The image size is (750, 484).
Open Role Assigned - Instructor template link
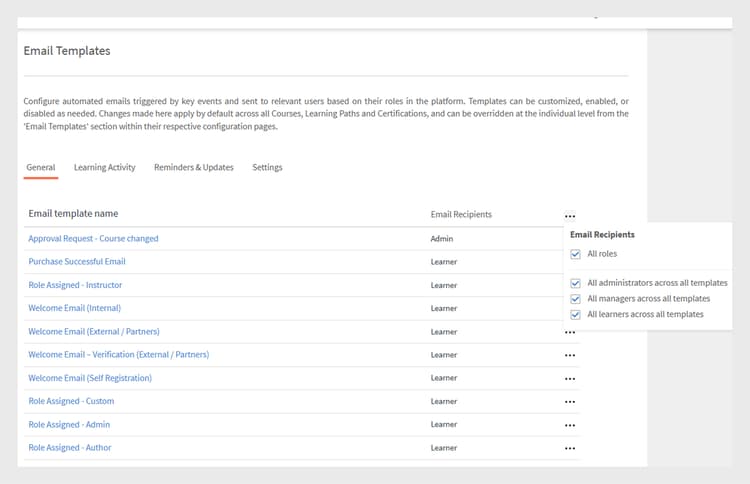tap(75, 285)
